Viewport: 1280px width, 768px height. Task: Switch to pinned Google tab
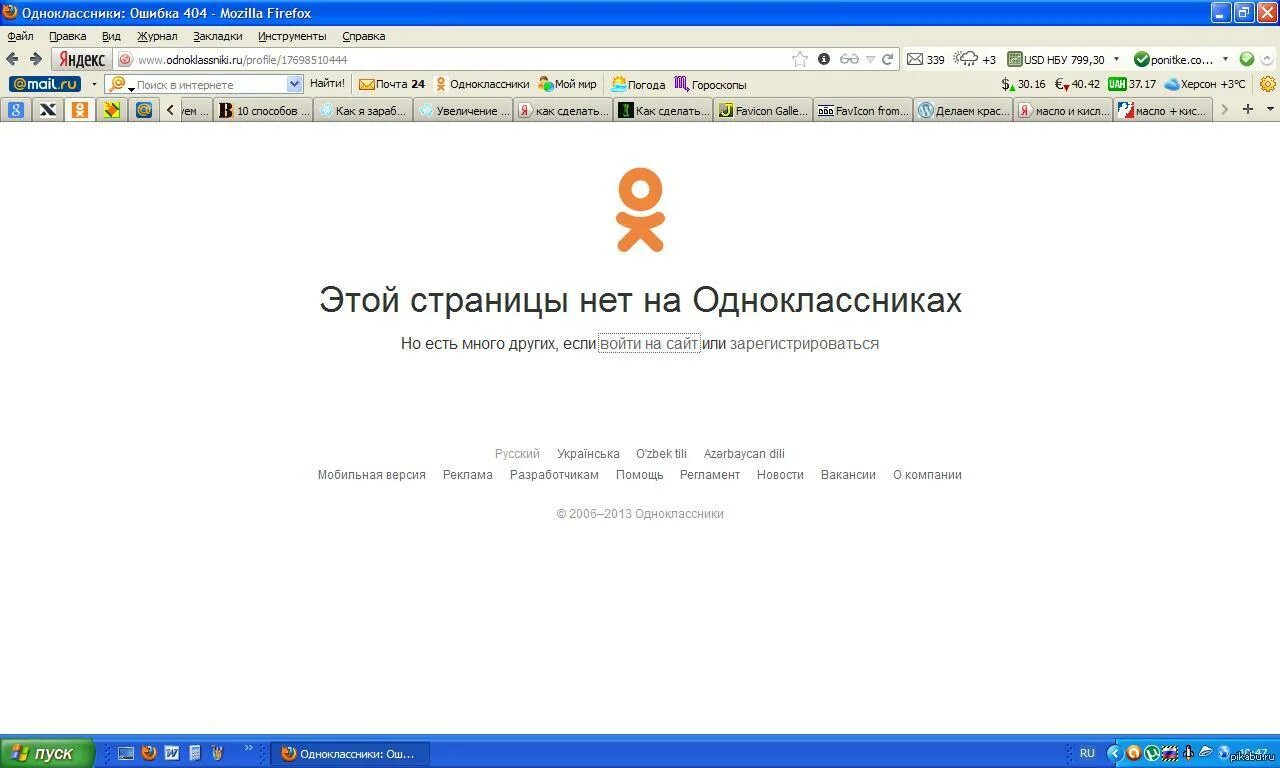(16, 110)
